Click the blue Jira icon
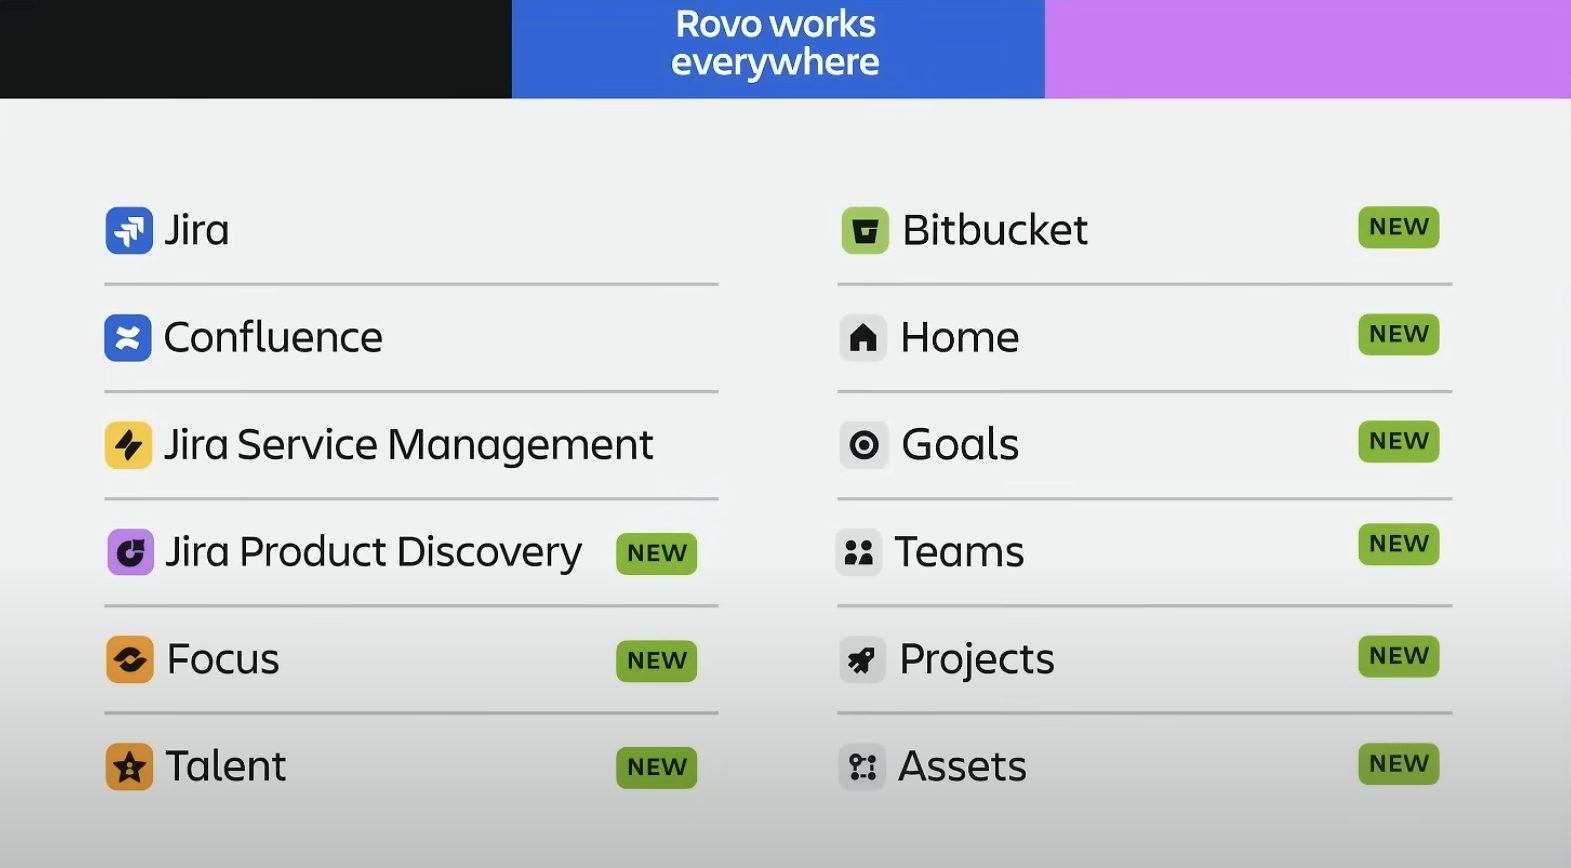 (129, 230)
